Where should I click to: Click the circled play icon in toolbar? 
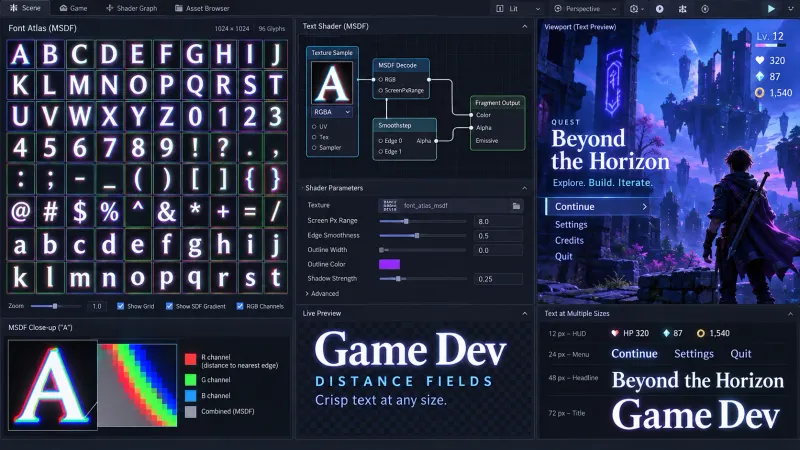tap(660, 9)
